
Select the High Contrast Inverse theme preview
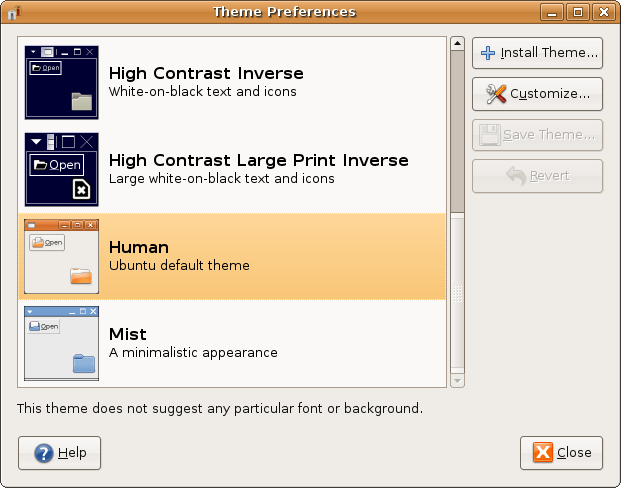coord(61,82)
